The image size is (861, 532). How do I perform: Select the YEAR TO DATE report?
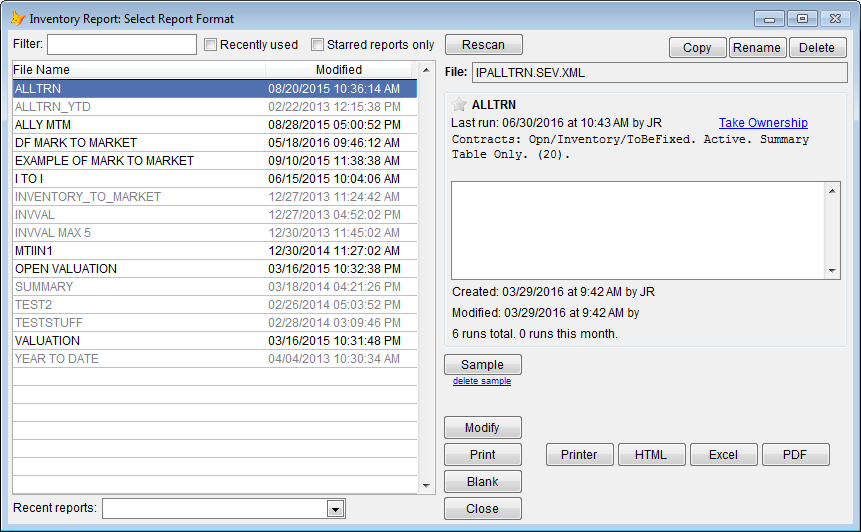click(215, 359)
